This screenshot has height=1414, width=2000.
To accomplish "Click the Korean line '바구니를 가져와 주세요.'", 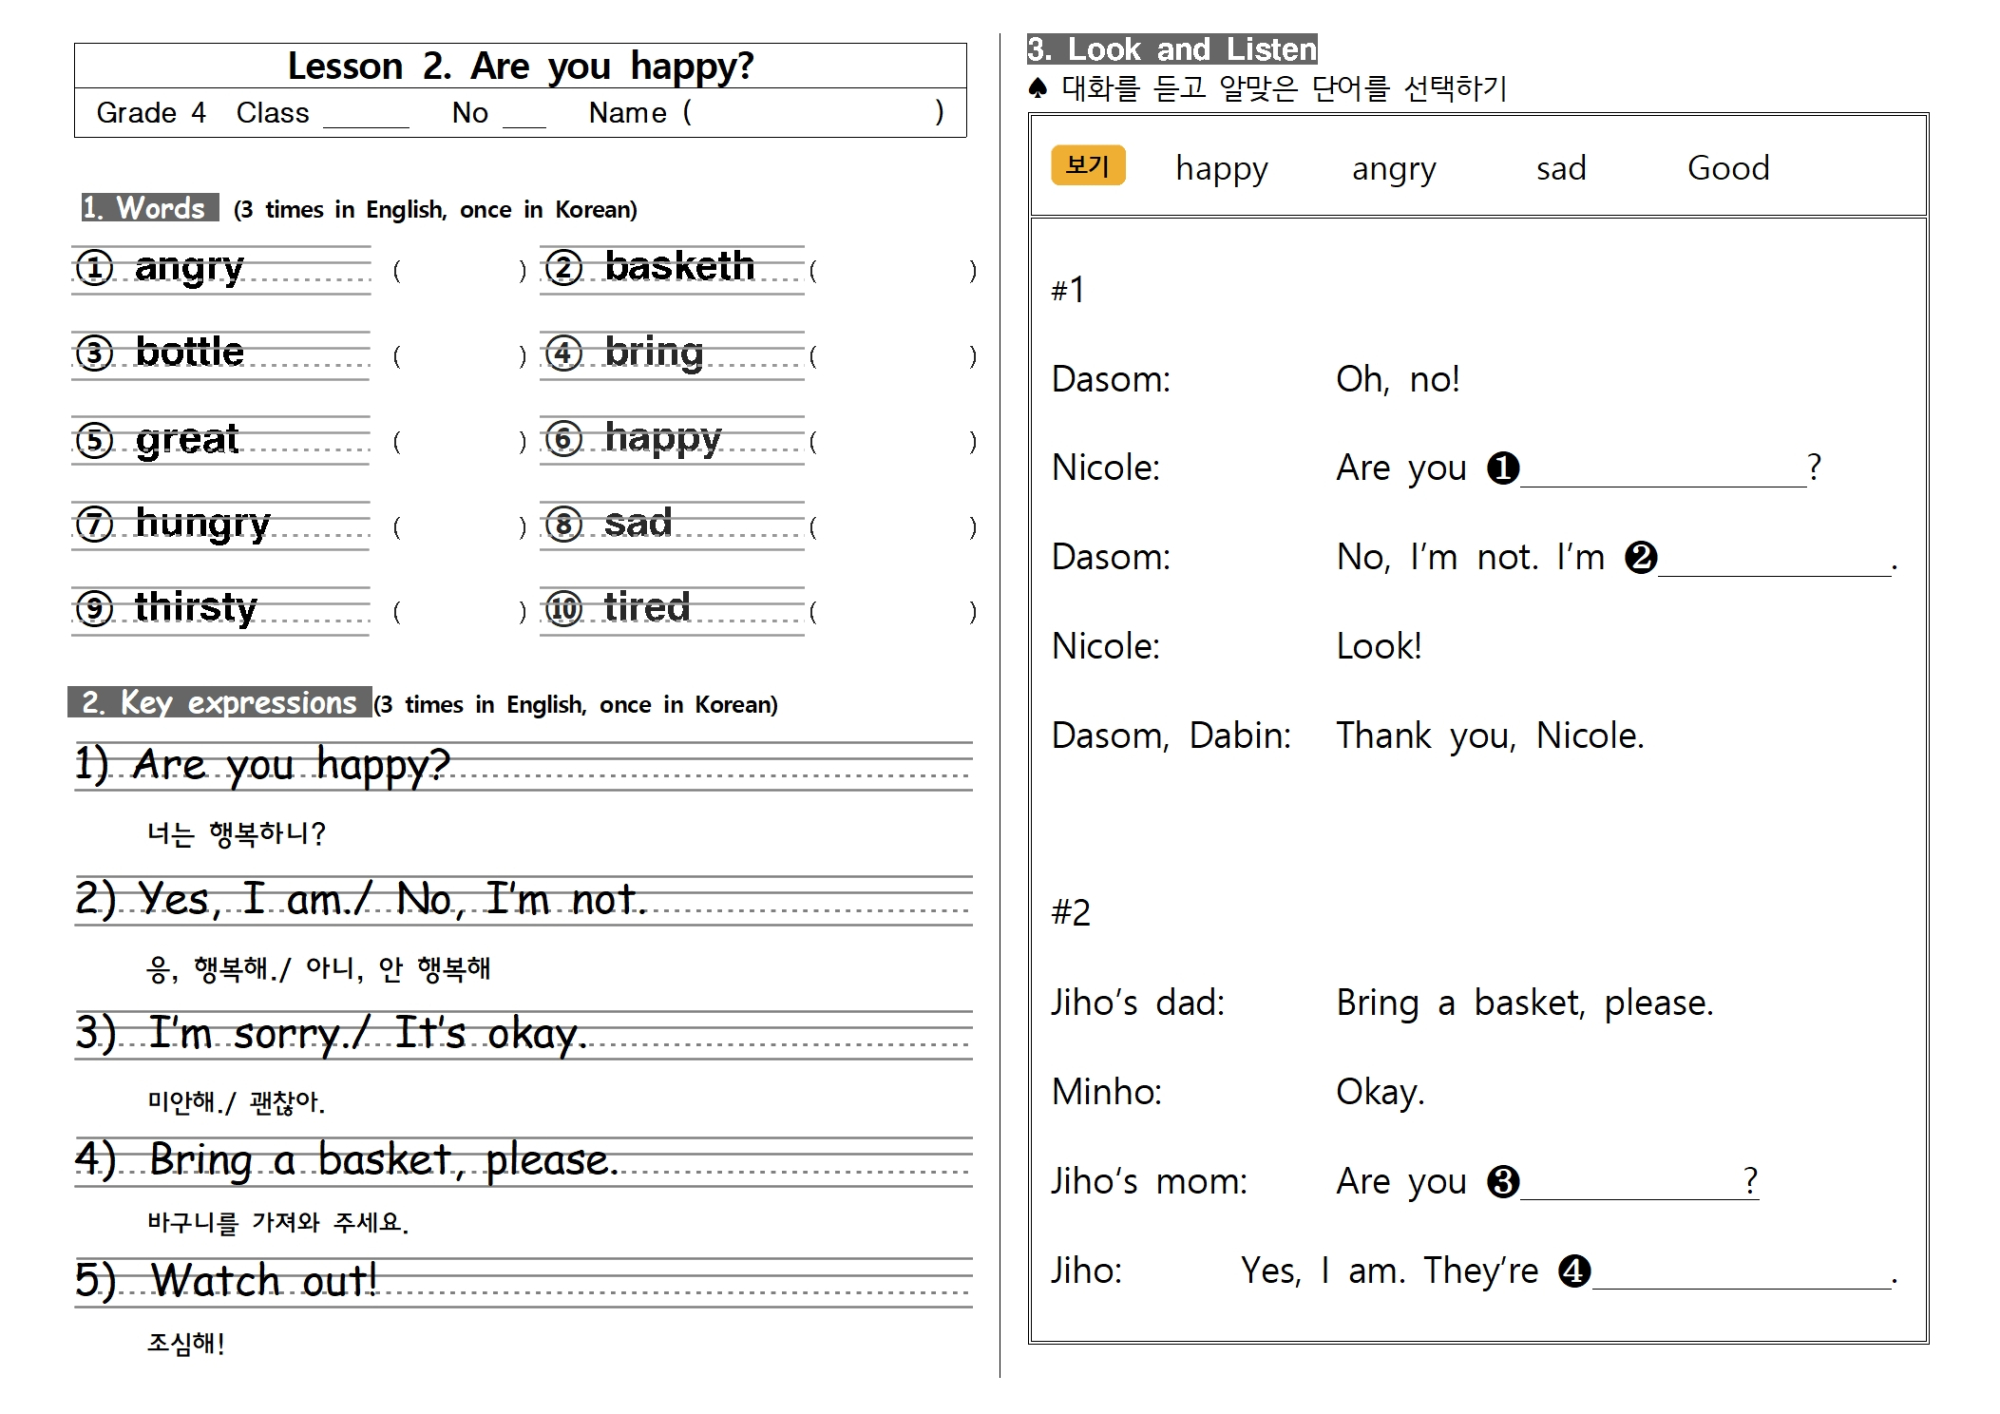I will pos(278,1222).
